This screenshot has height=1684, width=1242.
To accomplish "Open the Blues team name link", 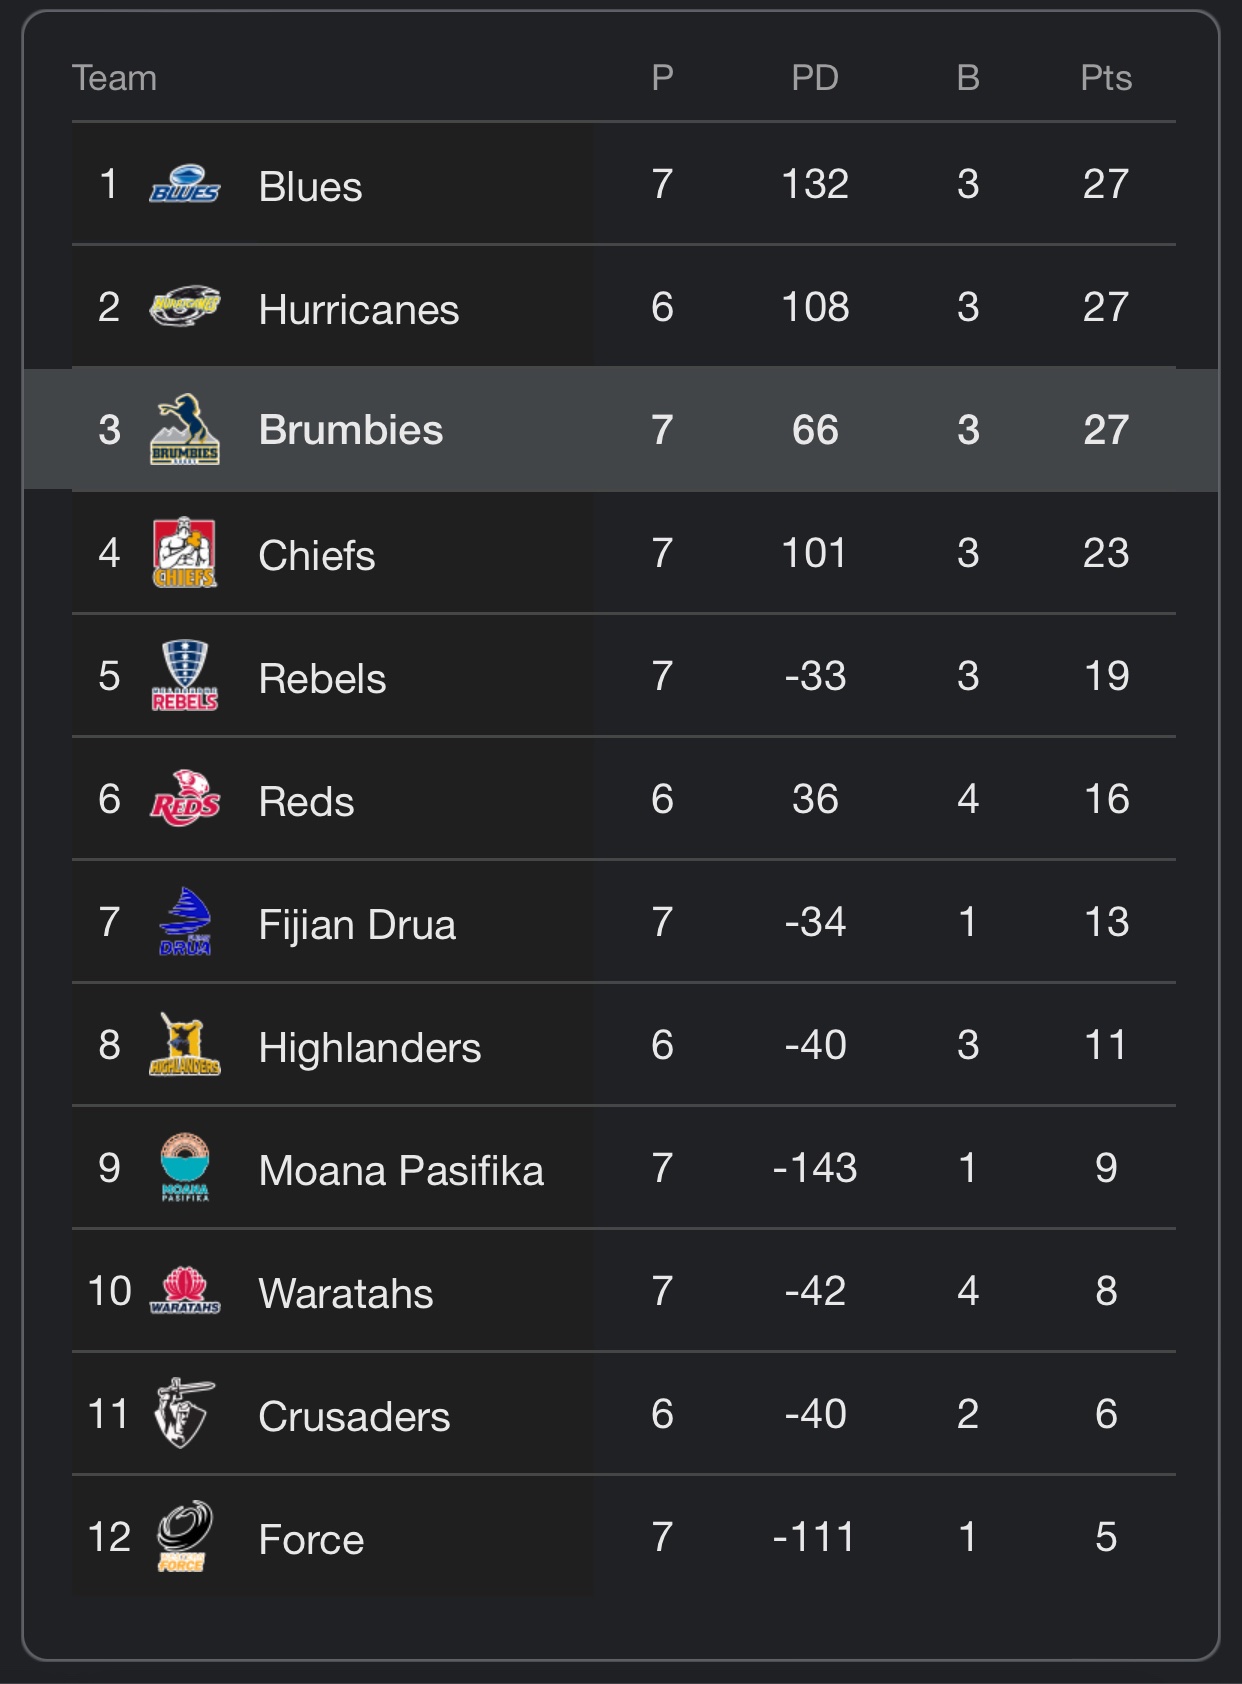I will click(x=310, y=187).
